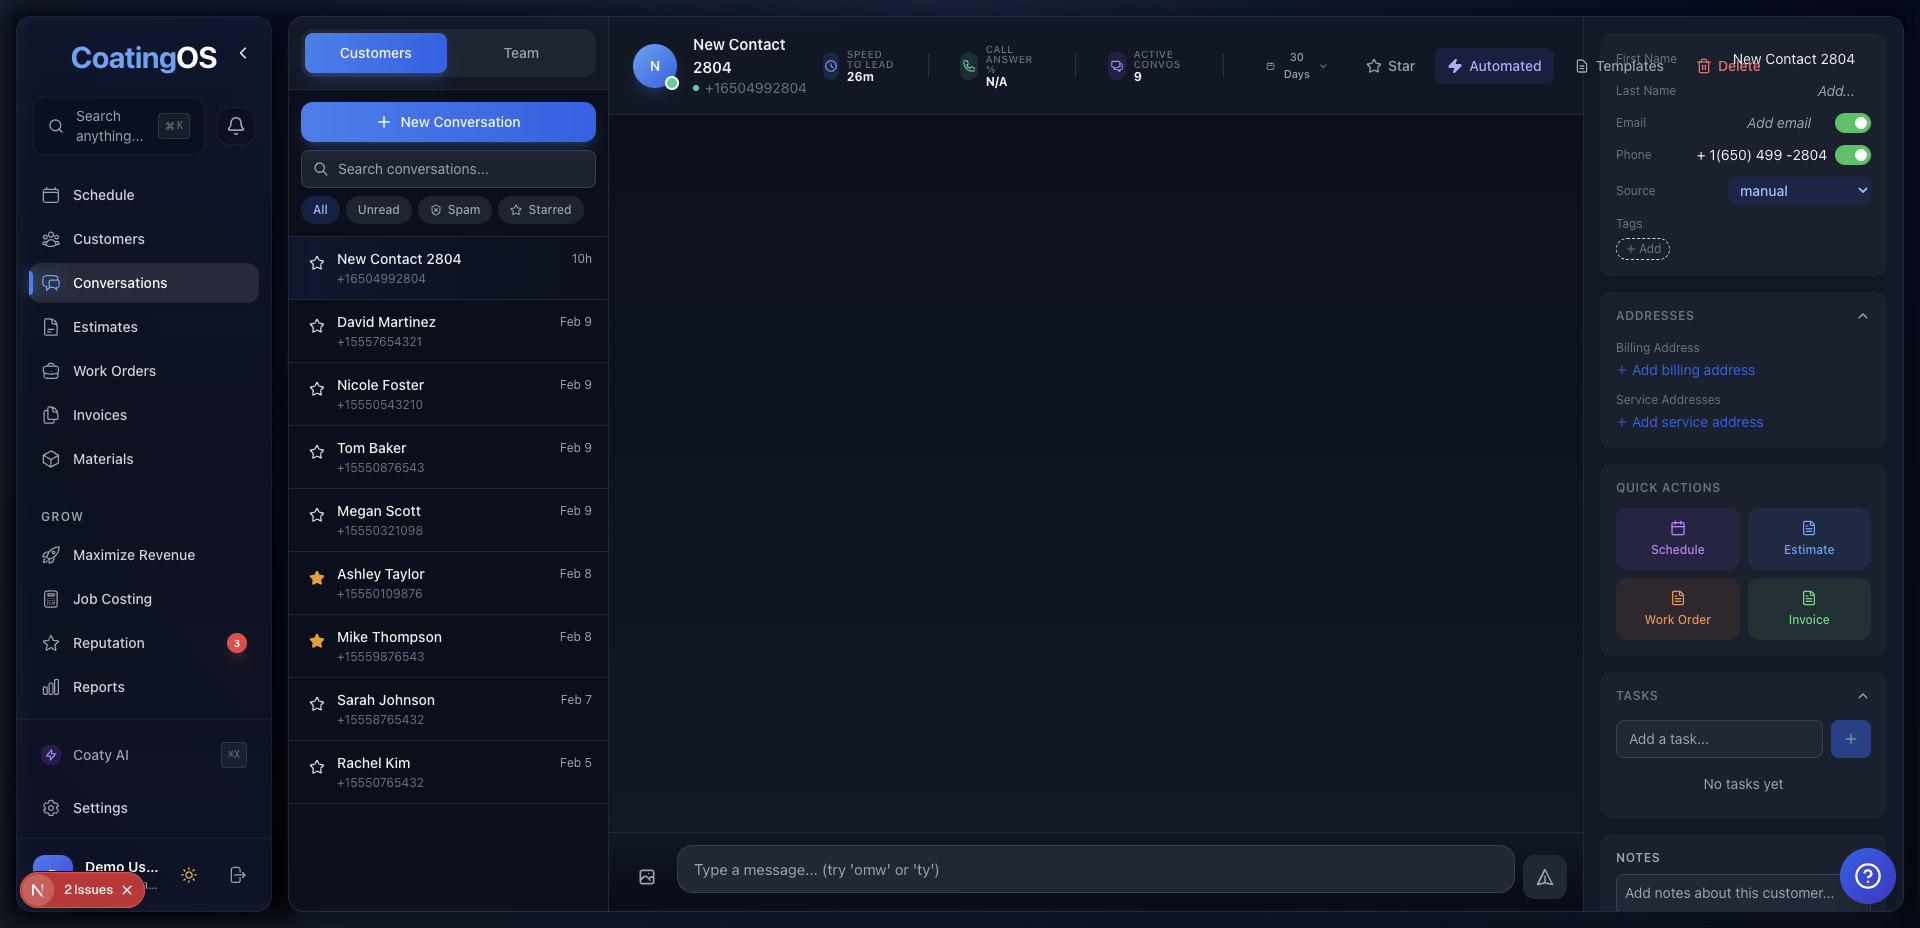Click the image attachment icon by message box

click(x=647, y=877)
